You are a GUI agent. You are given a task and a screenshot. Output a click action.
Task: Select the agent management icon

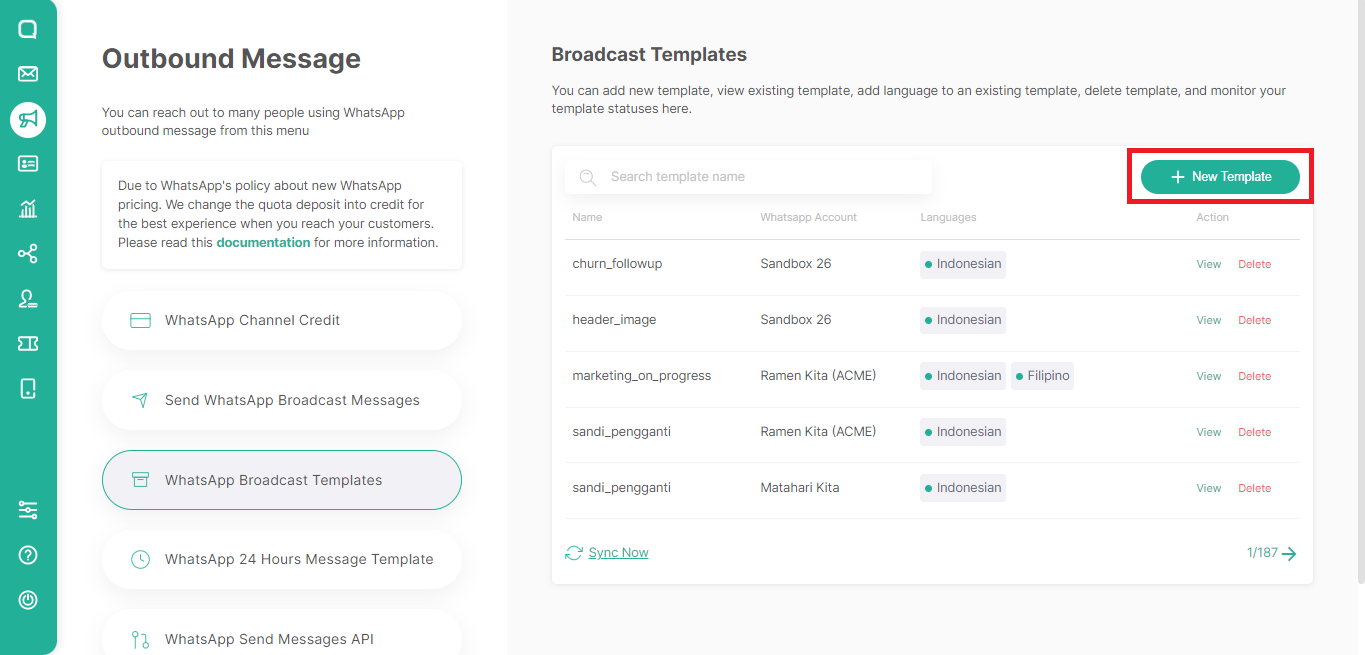(x=27, y=298)
